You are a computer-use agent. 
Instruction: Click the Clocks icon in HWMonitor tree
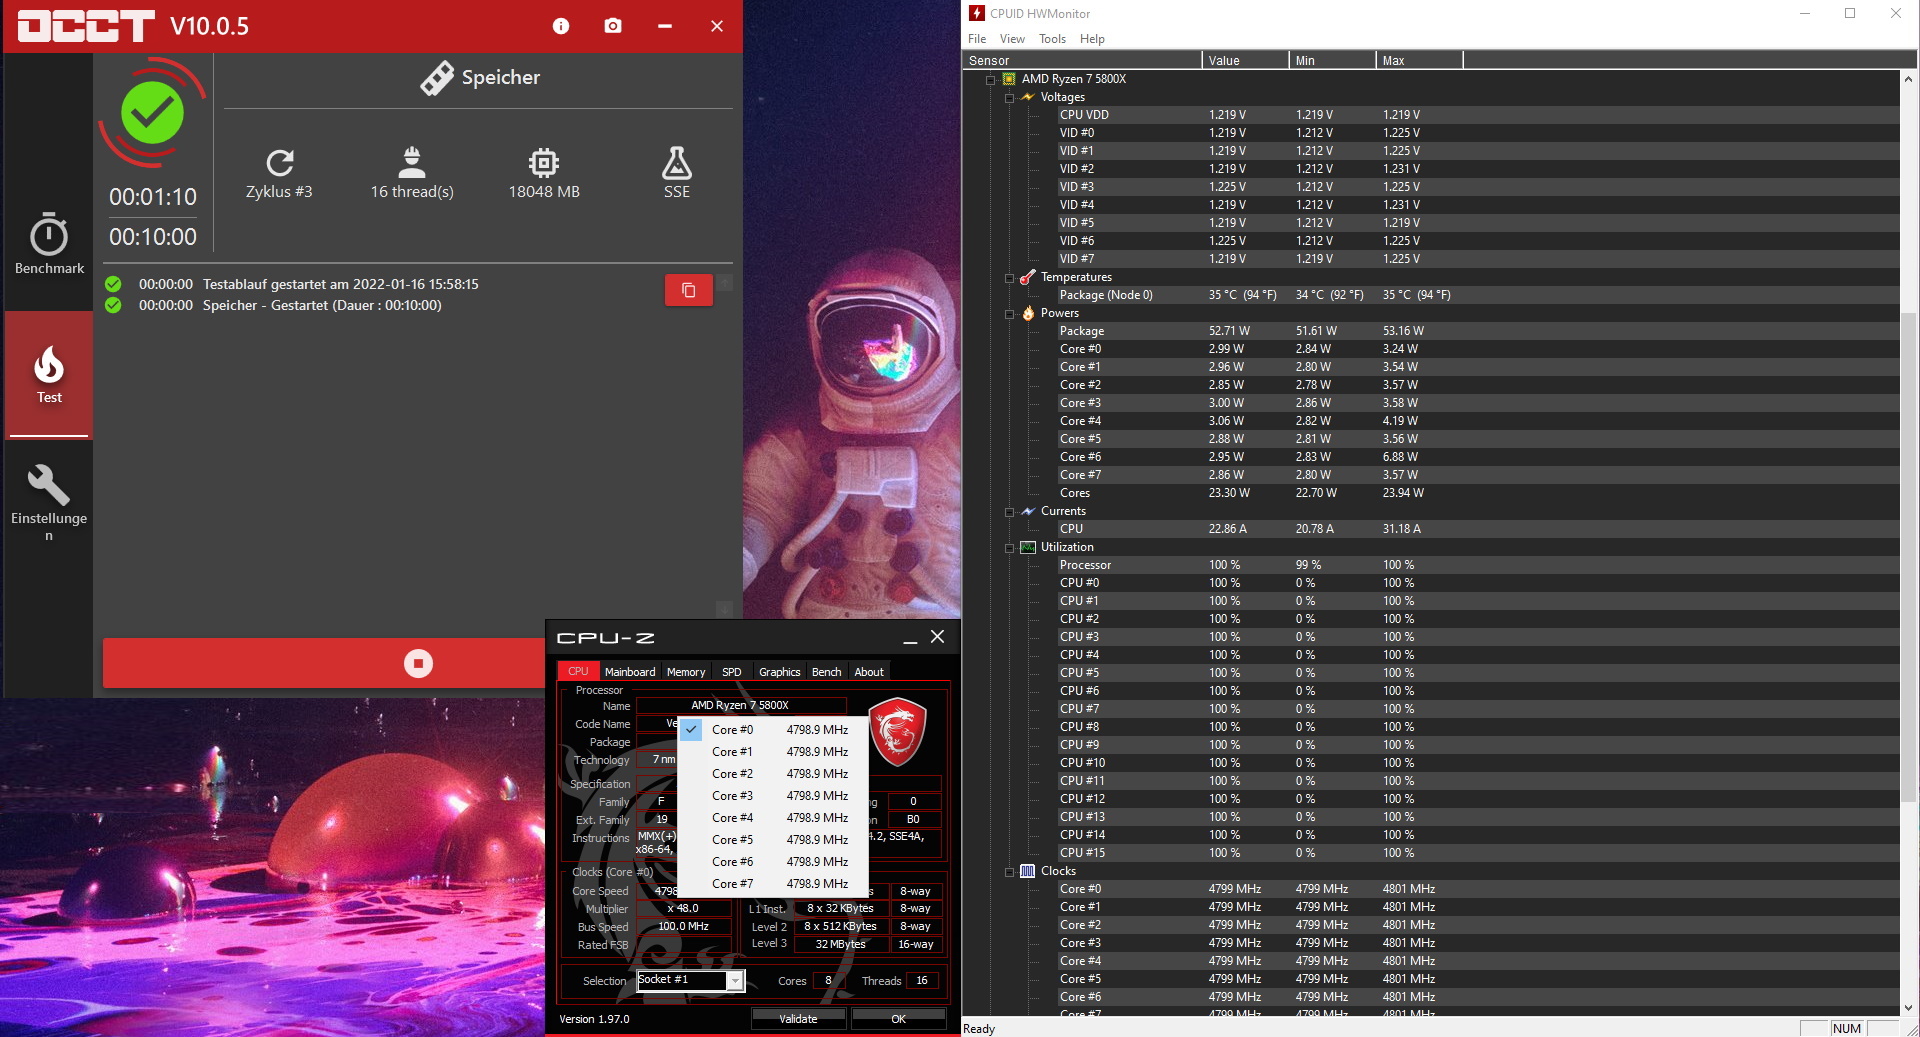click(x=1027, y=871)
